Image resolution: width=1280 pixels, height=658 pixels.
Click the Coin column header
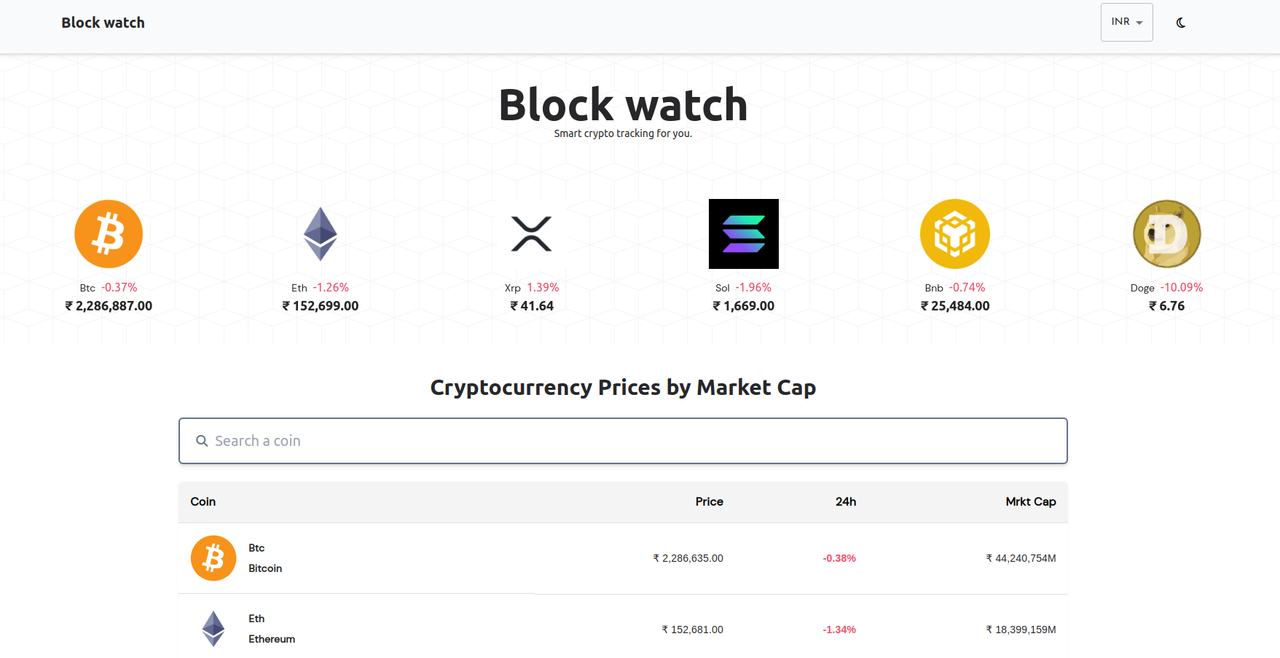pos(203,502)
